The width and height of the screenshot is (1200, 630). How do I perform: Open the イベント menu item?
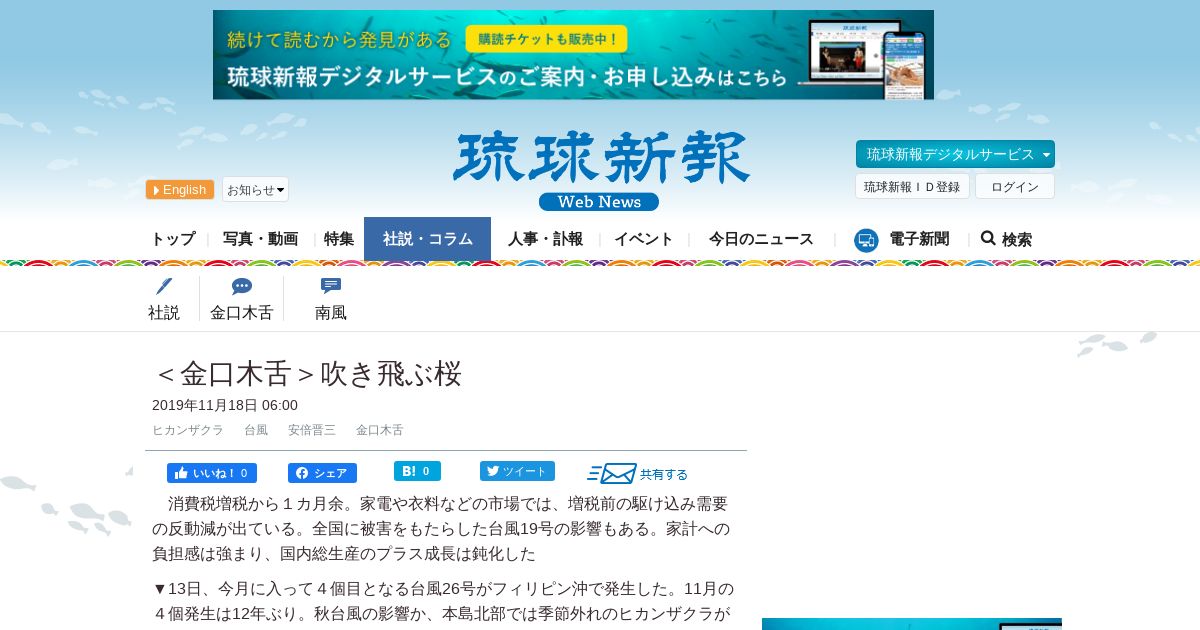pyautogui.click(x=644, y=239)
